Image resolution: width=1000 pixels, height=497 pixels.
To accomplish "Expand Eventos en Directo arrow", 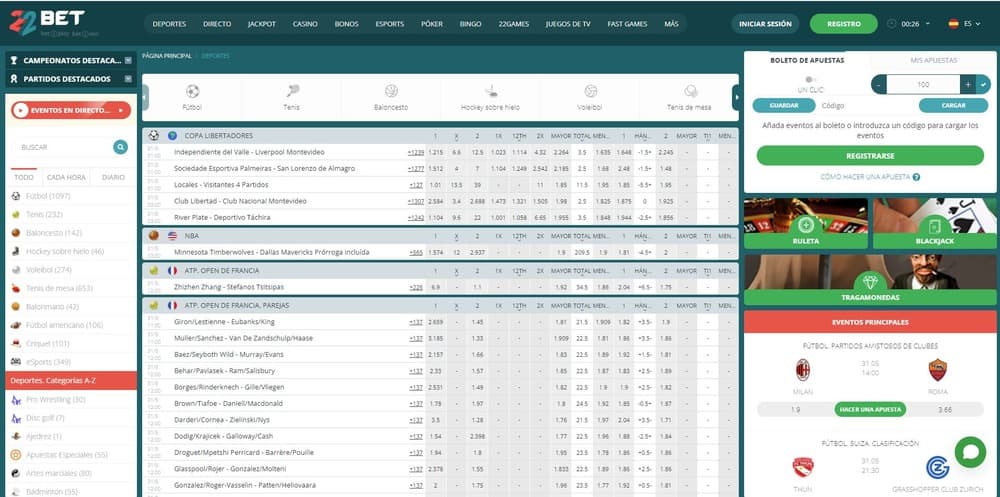I will 121,110.
